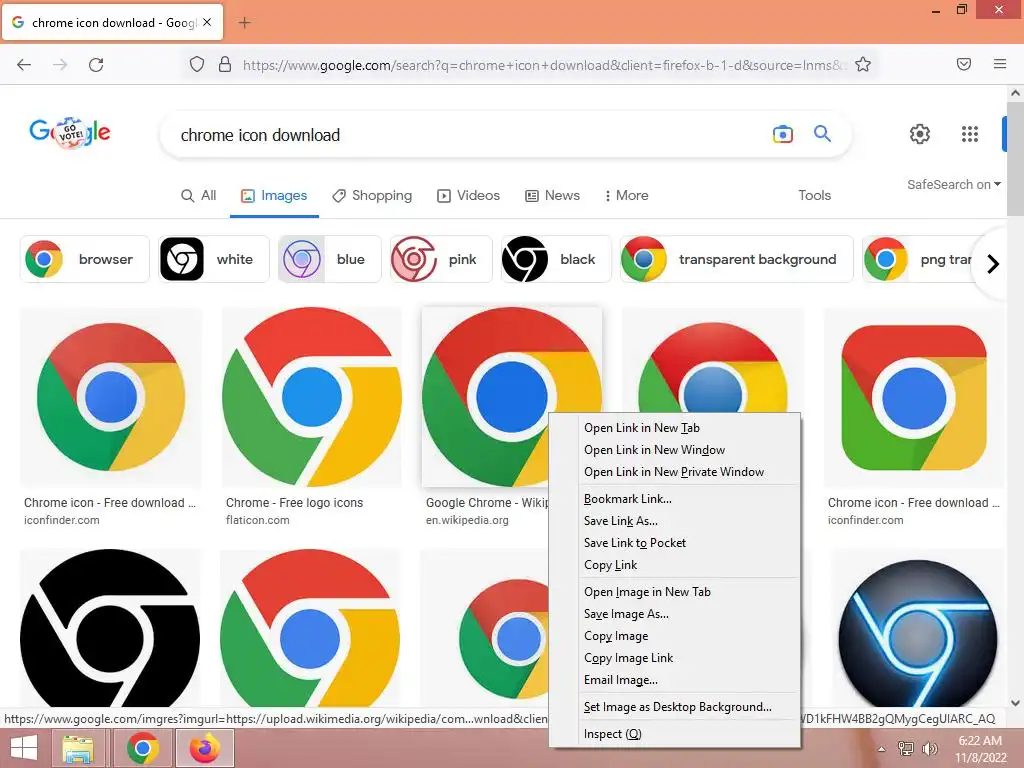This screenshot has height=768, width=1024.
Task: Open the tracking protection shield icon
Action: coord(197,65)
